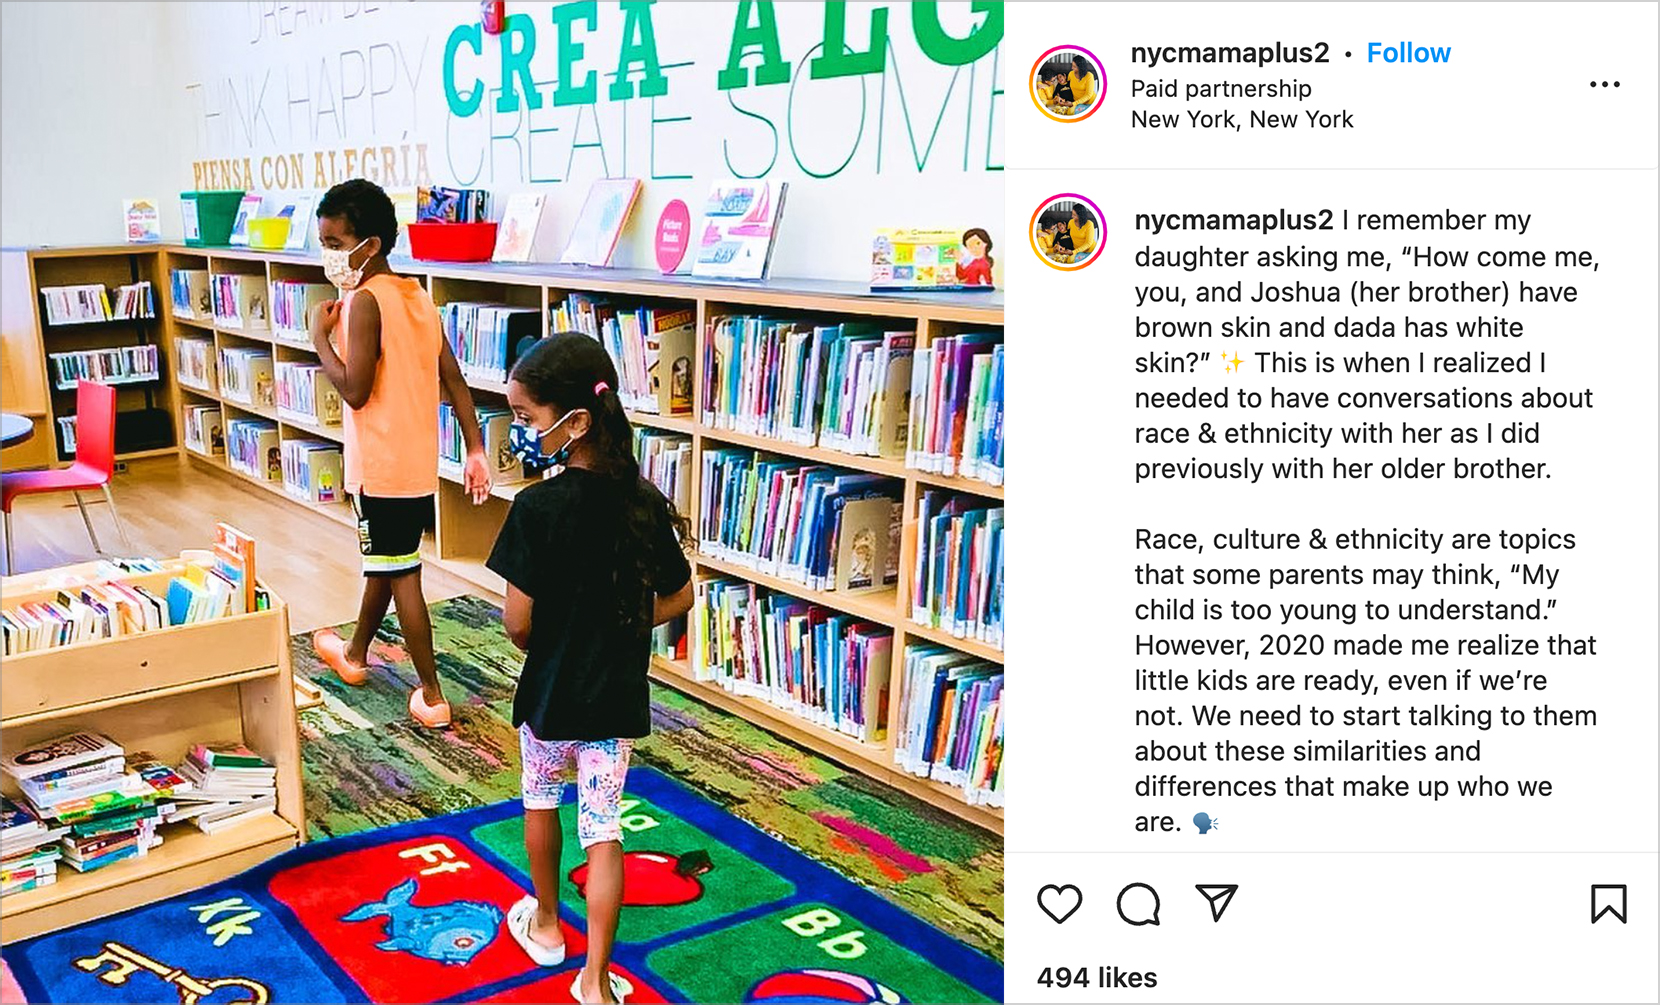Open nycmamaplus2 profile from caption username

pyautogui.click(x=1234, y=220)
